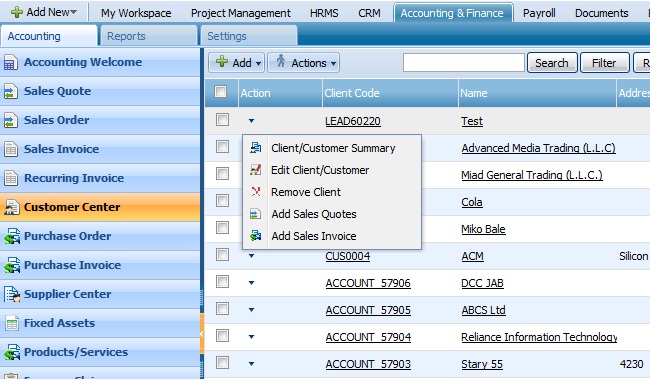Viewport: 650px width, 380px height.
Task: Click the Add Sales Invoice menu icon
Action: tap(256, 235)
